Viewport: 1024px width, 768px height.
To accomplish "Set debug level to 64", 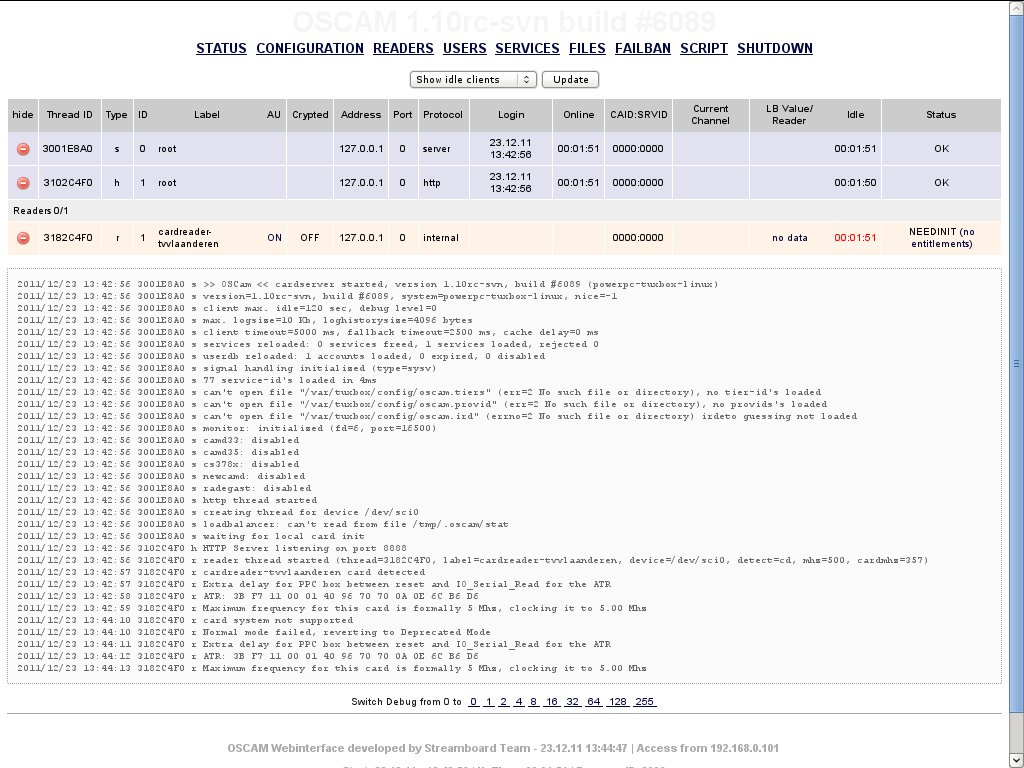I will click(594, 702).
